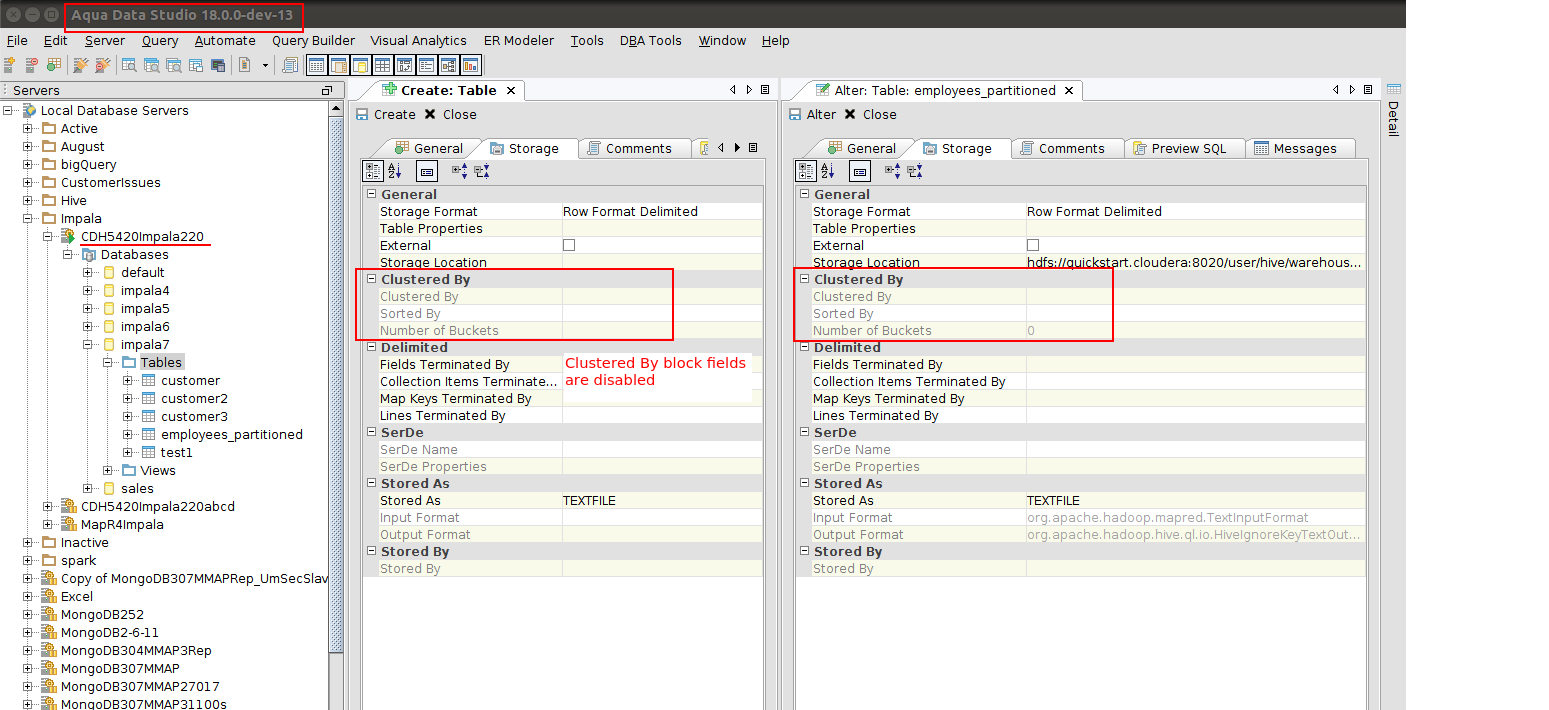Viewport: 1549px width, 710px height.
Task: Check the External box in Alter Table
Action: [x=1033, y=245]
